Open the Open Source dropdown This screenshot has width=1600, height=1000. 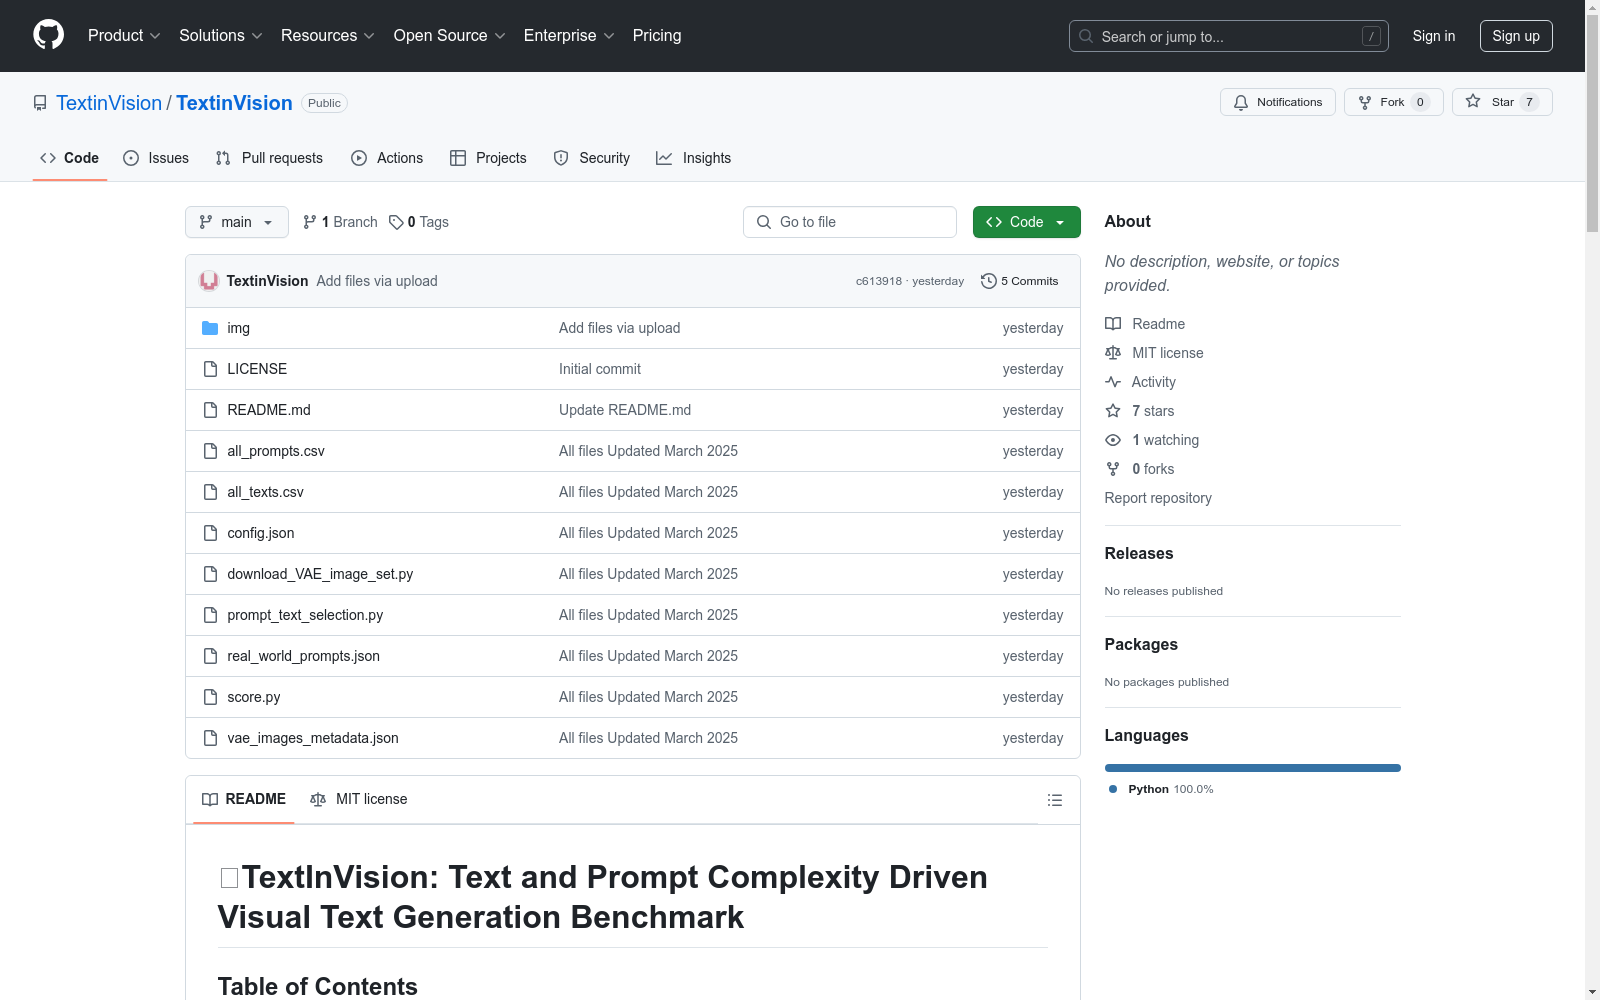tap(450, 36)
